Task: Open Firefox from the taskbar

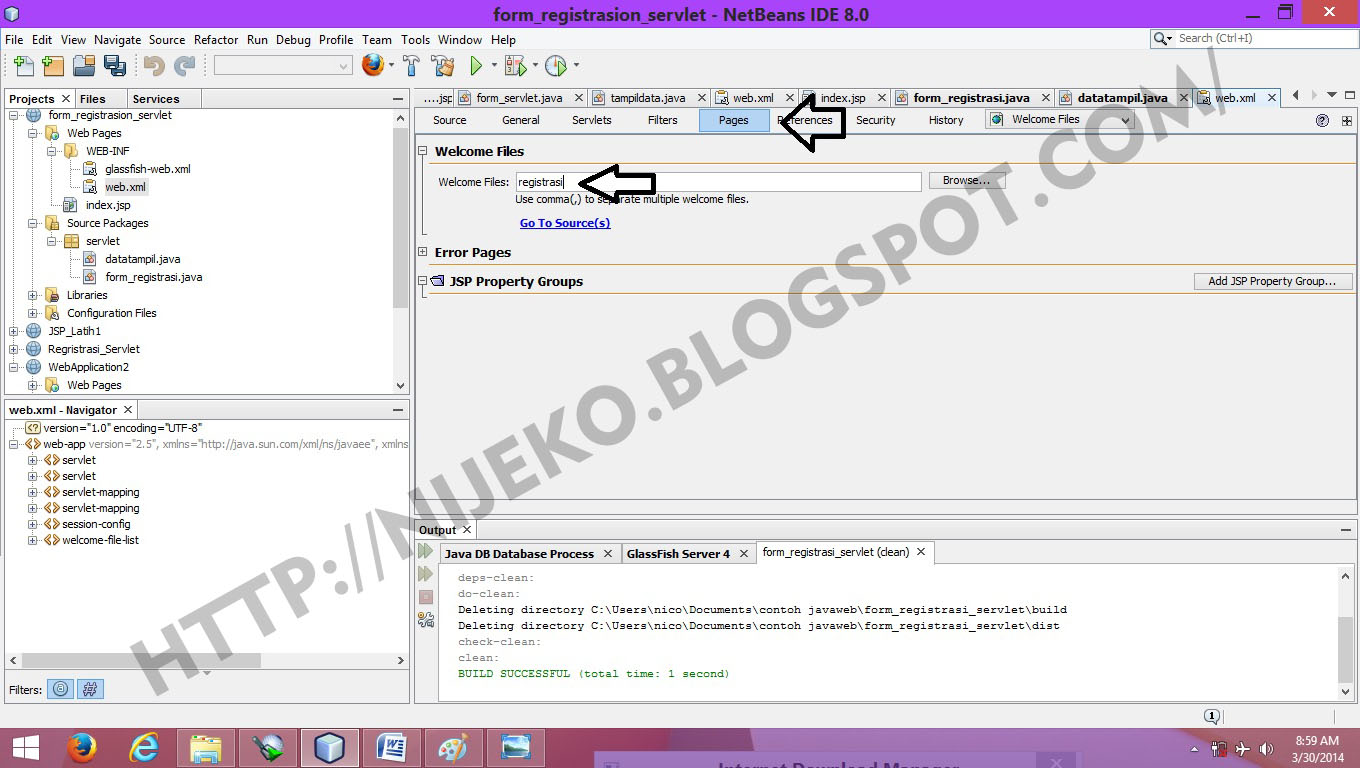Action: (82, 748)
